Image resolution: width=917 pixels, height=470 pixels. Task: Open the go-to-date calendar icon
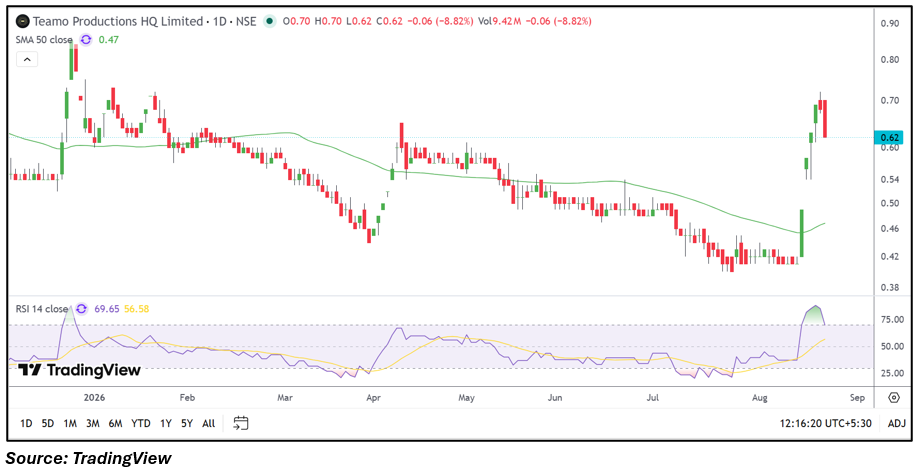[x=241, y=423]
